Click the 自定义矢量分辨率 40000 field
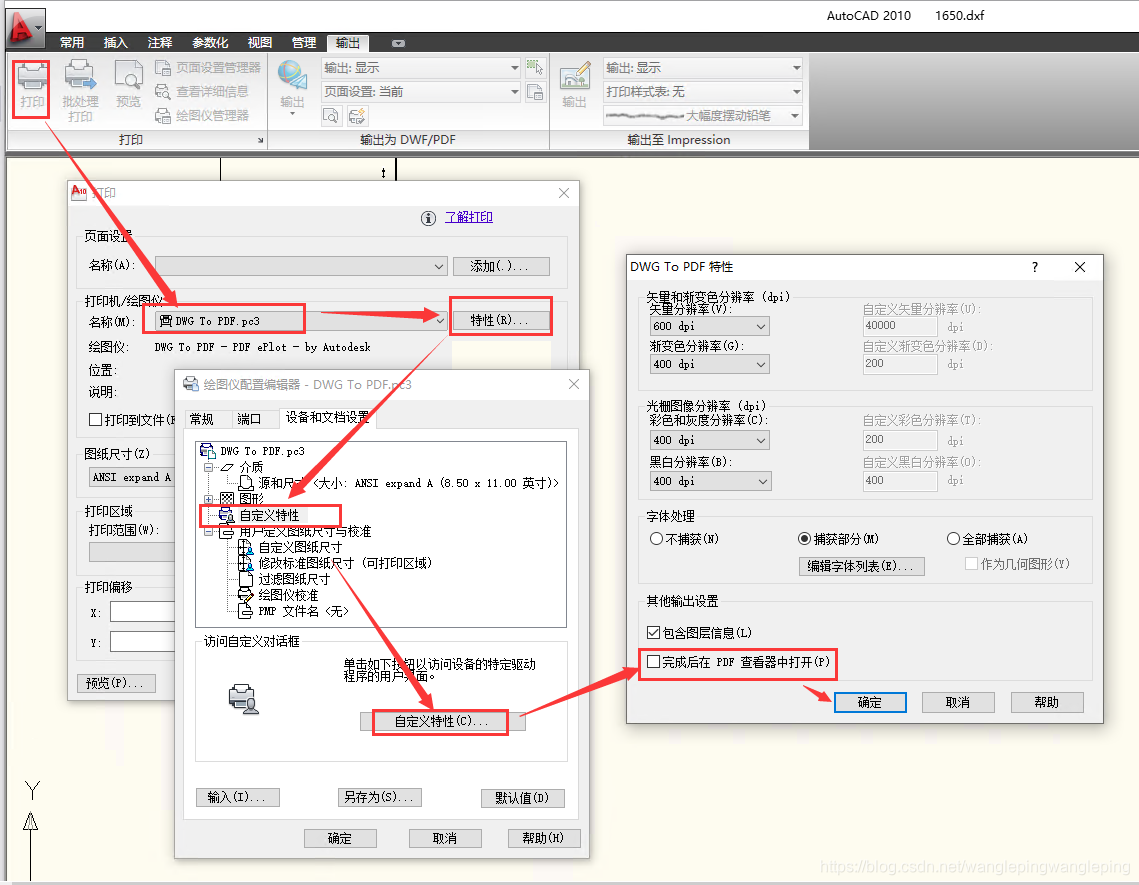The height and width of the screenshot is (885, 1139). point(899,326)
